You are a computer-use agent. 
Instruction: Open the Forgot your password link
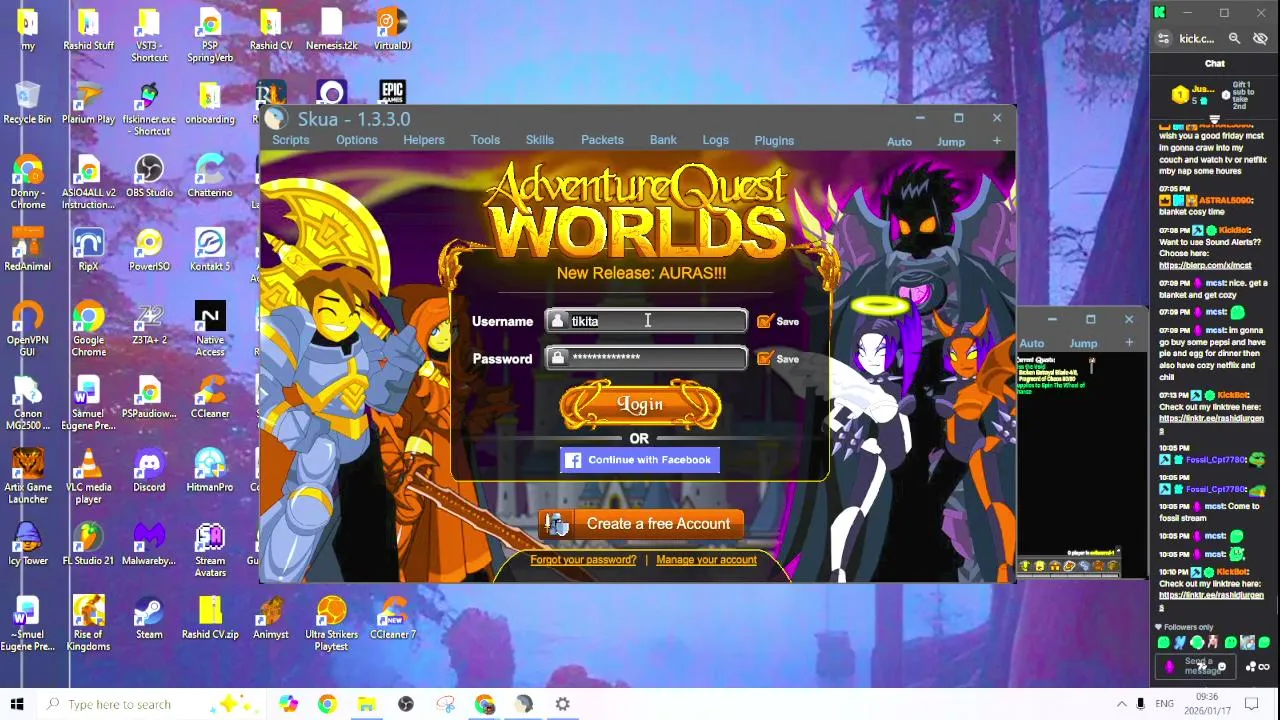pyautogui.click(x=583, y=560)
